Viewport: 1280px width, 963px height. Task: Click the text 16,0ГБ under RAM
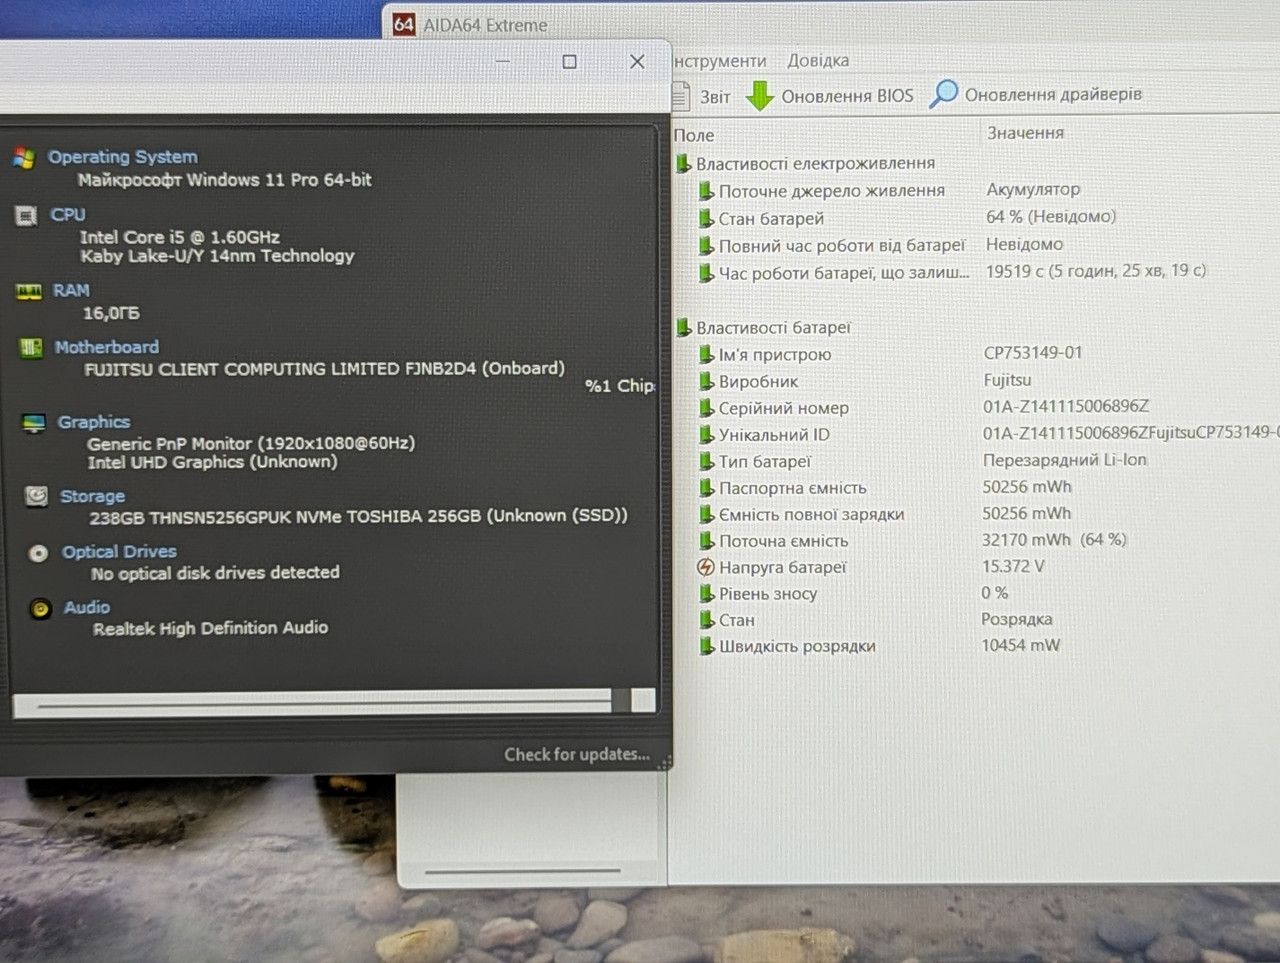click(111, 313)
